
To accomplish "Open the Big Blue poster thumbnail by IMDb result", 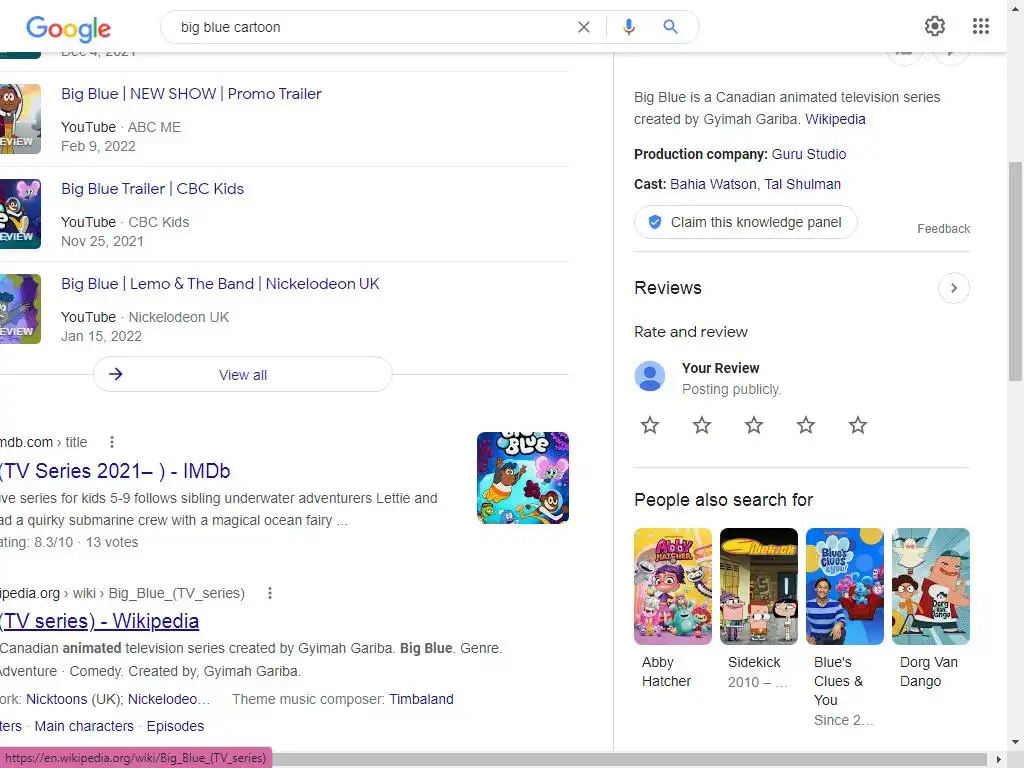I will 522,478.
